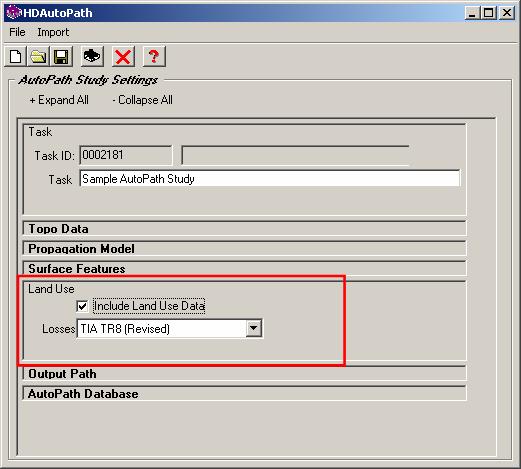The image size is (521, 469).
Task: Expand the Propagation Model section
Action: click(244, 249)
